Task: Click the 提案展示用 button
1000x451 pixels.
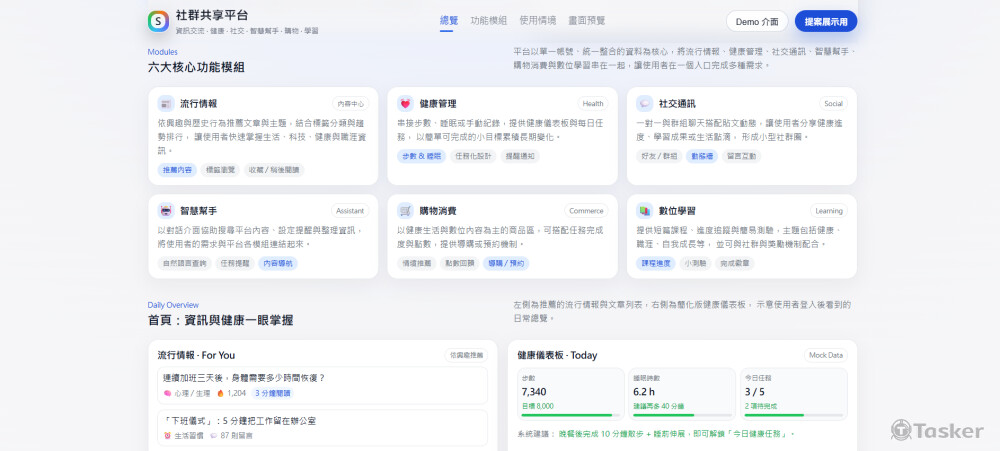Action: (826, 21)
